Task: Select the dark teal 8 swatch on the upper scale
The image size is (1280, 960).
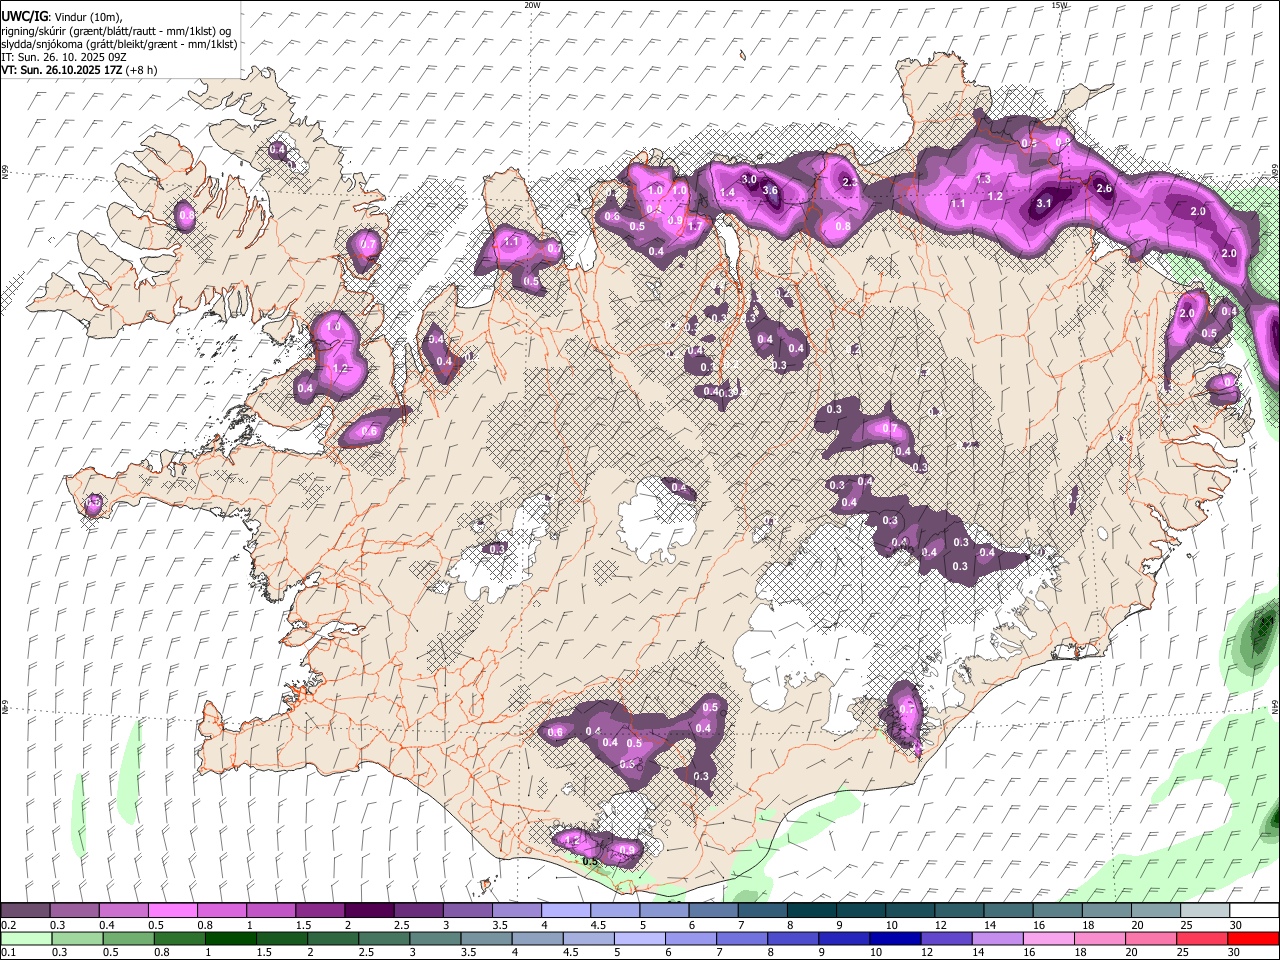Action: pyautogui.click(x=811, y=911)
